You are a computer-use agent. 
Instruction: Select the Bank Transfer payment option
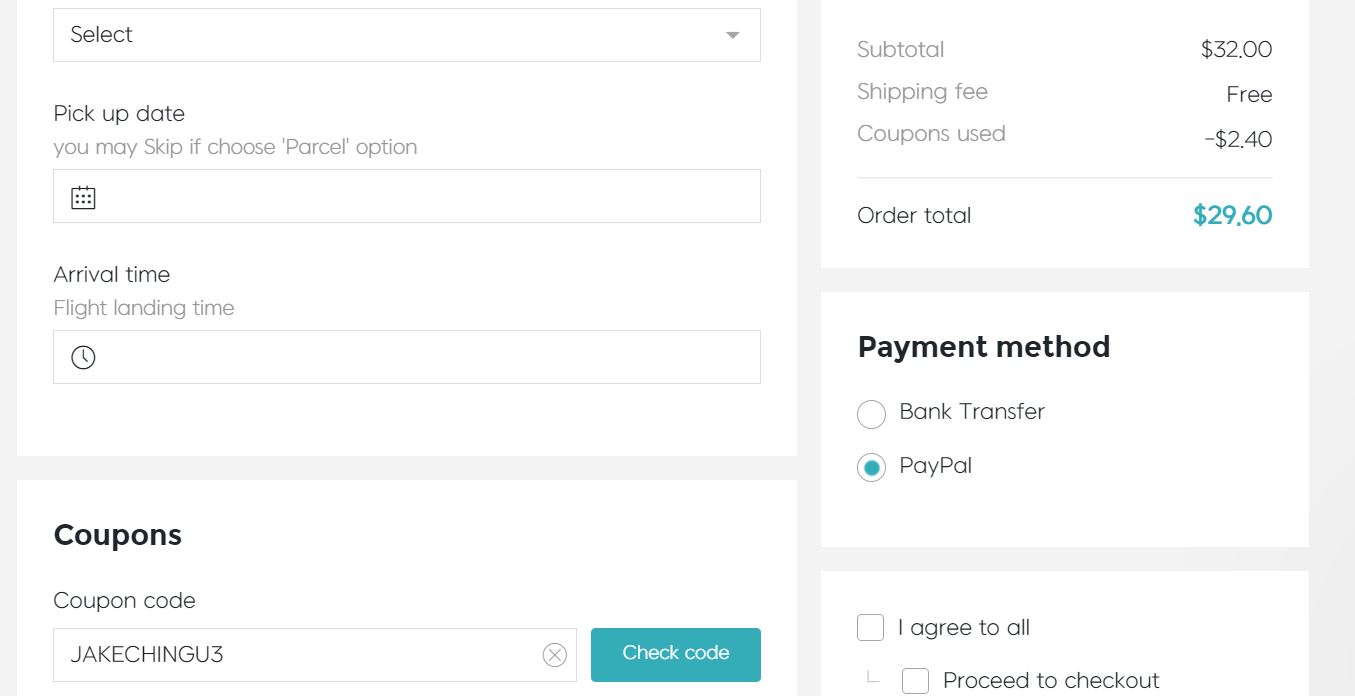(x=872, y=413)
